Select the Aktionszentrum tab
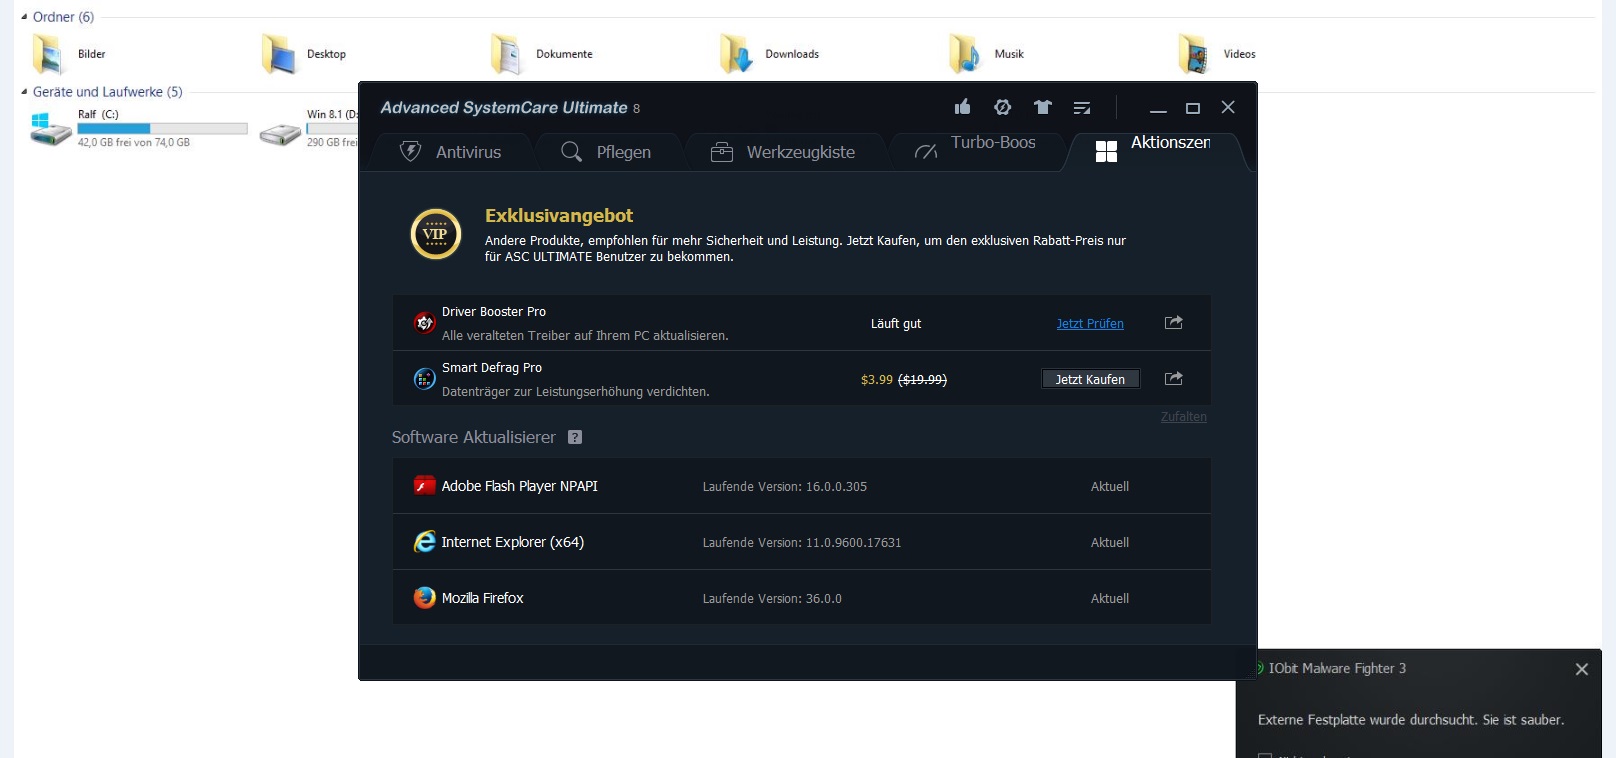 (1154, 150)
